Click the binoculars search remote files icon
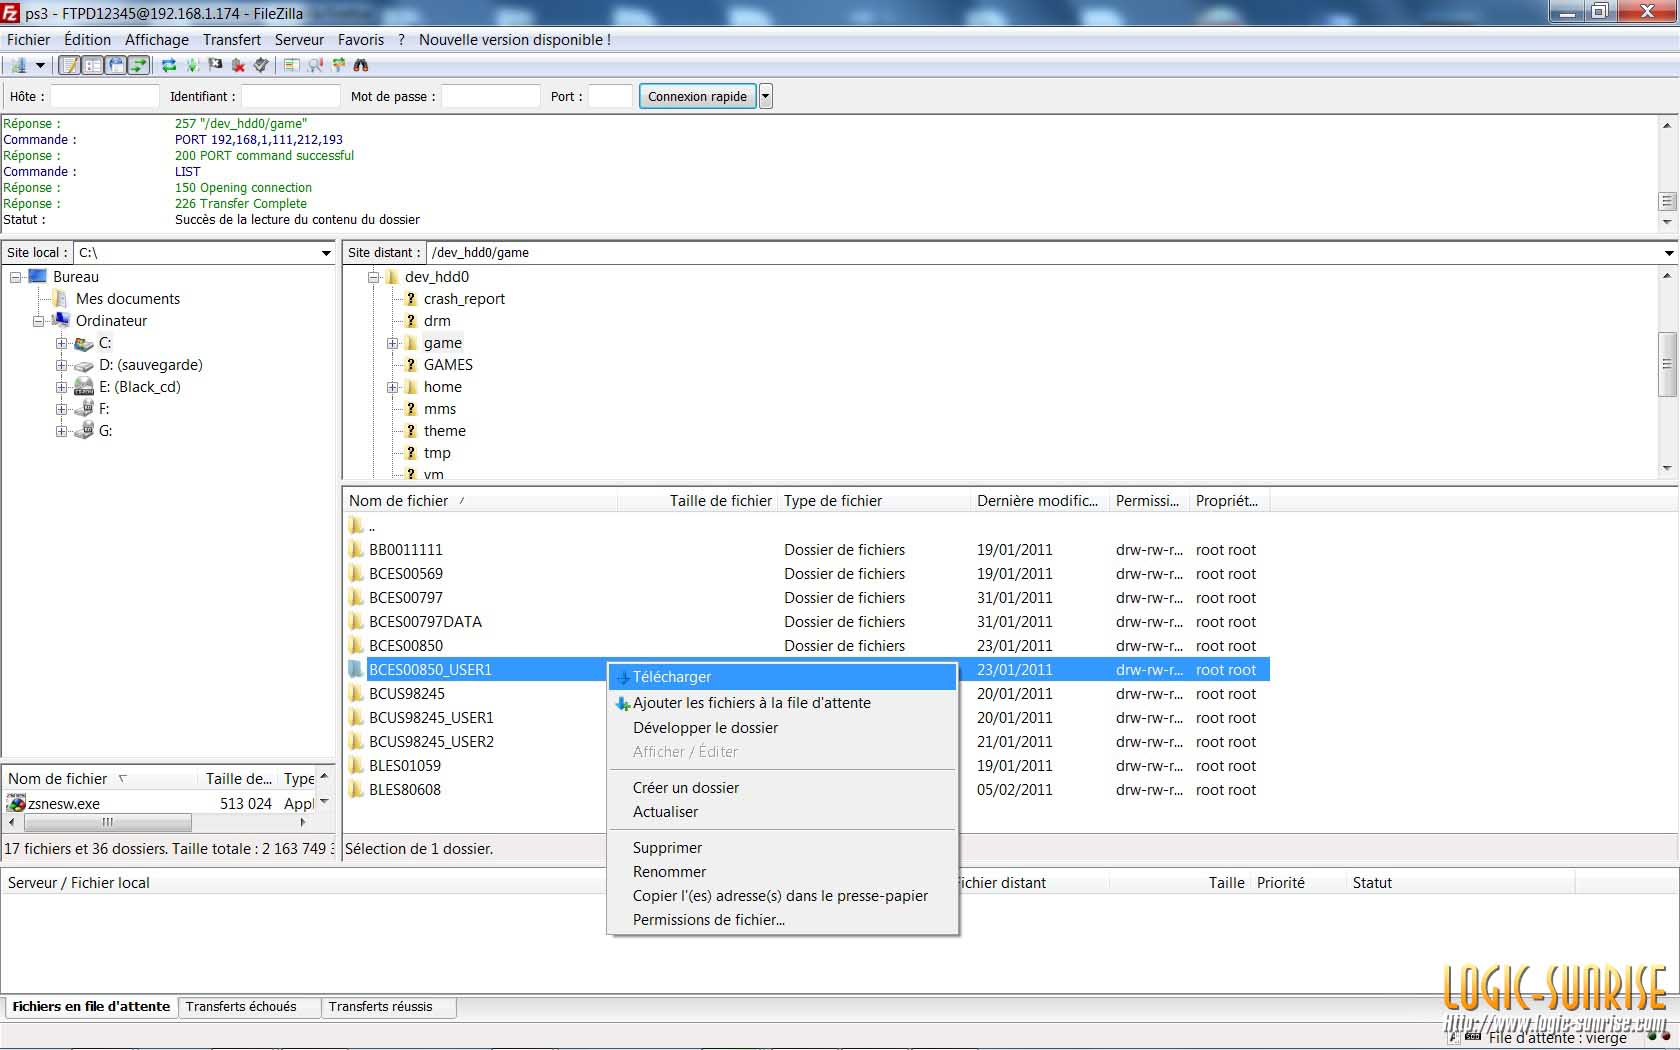The image size is (1680, 1050). (x=361, y=66)
